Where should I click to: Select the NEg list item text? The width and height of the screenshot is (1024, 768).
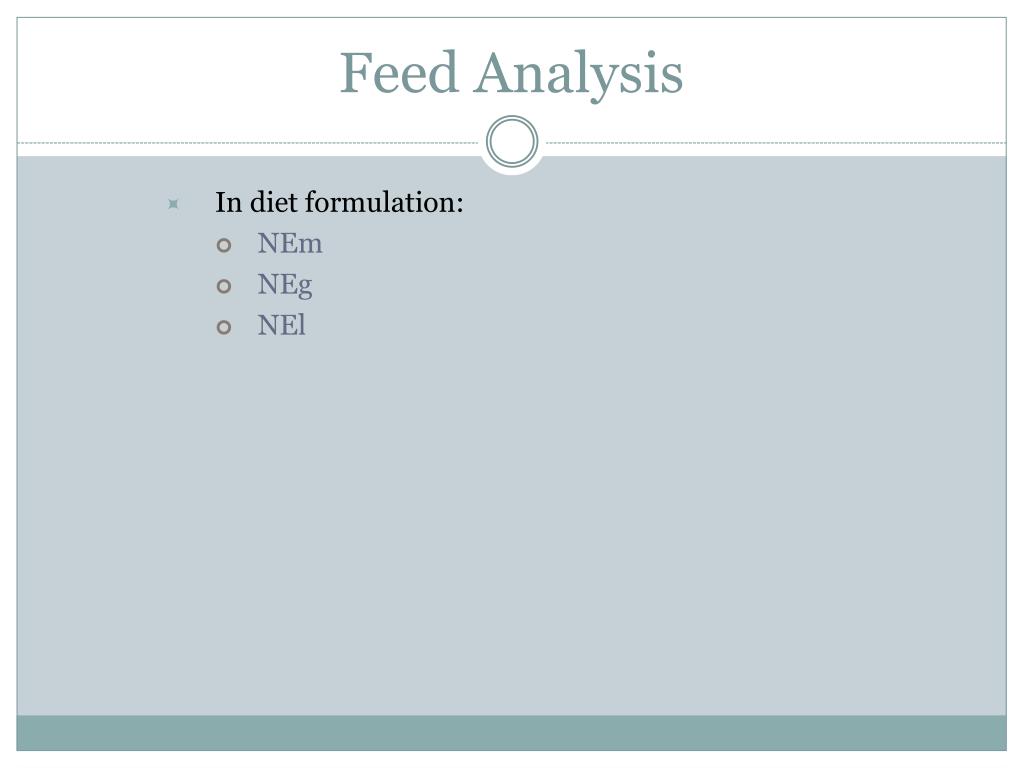coord(285,285)
